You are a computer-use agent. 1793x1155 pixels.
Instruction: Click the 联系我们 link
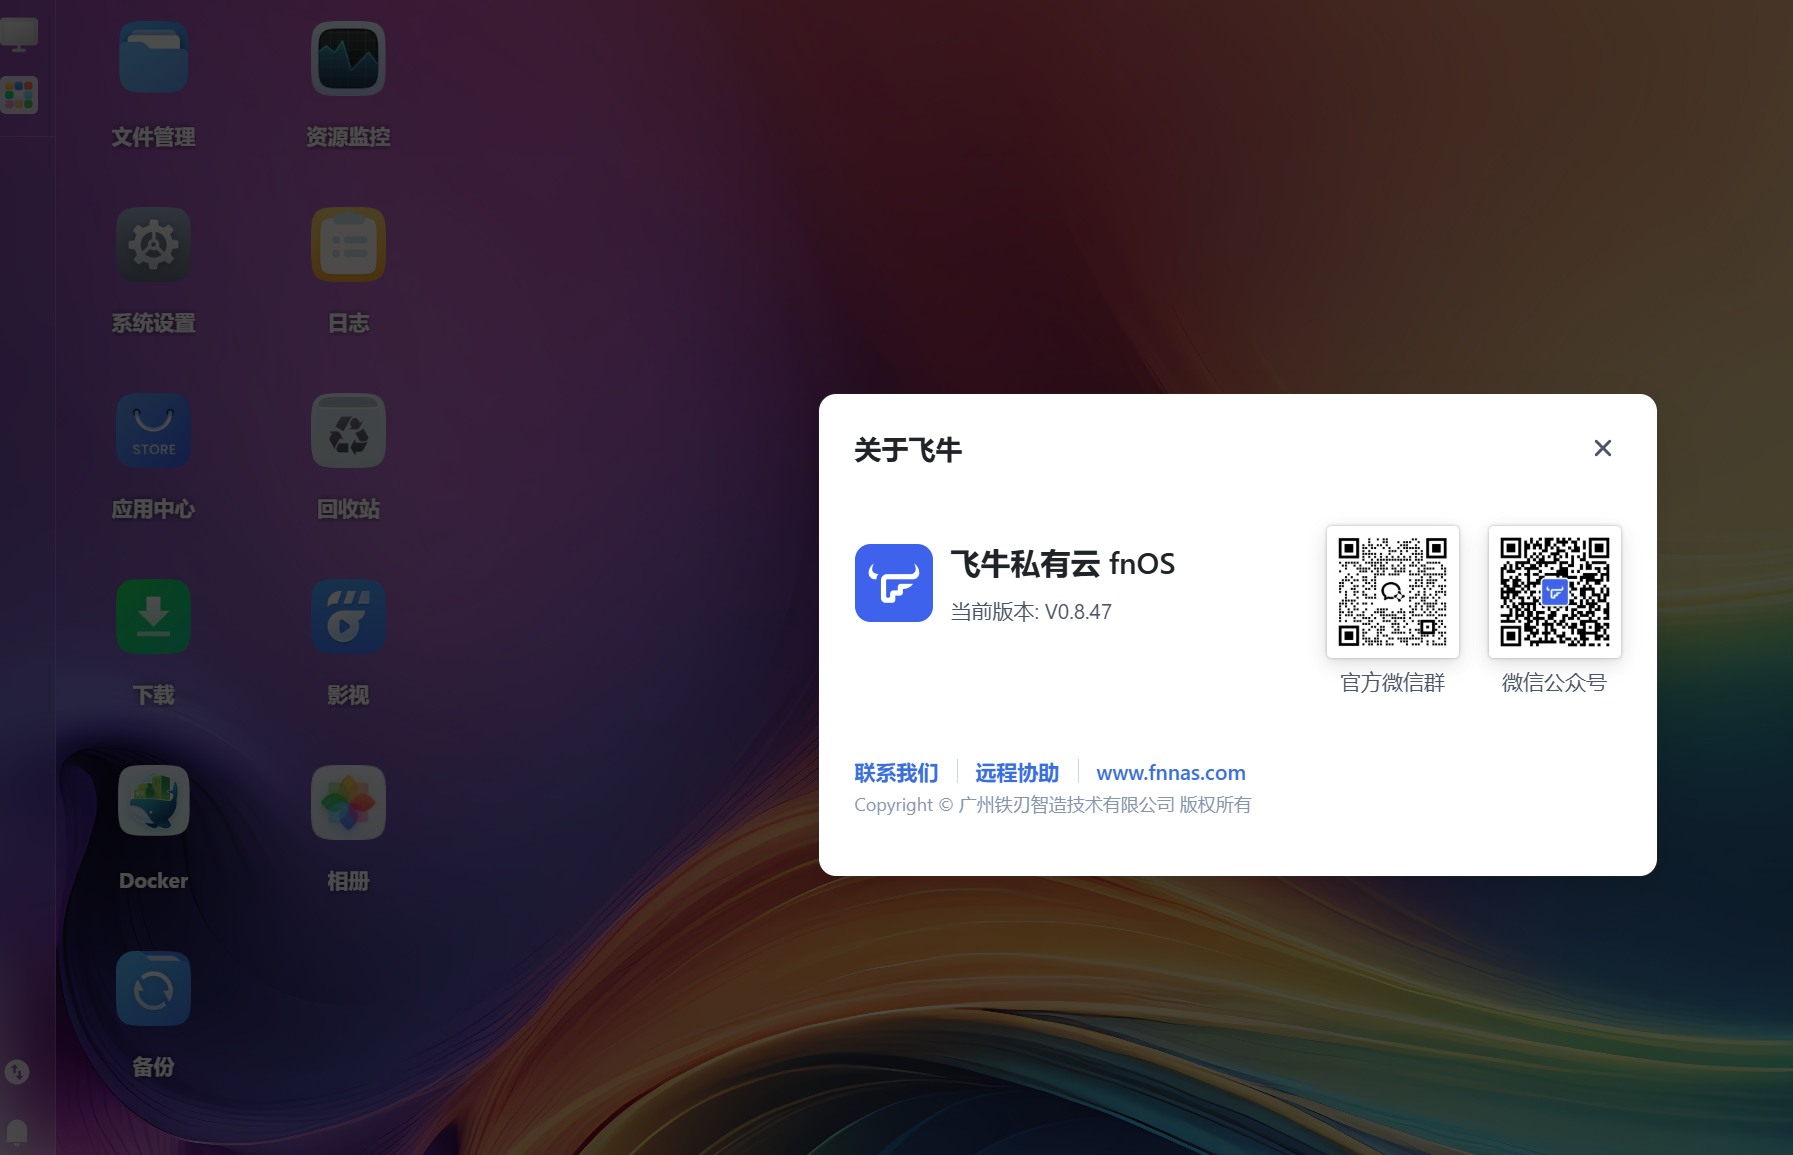pos(896,773)
